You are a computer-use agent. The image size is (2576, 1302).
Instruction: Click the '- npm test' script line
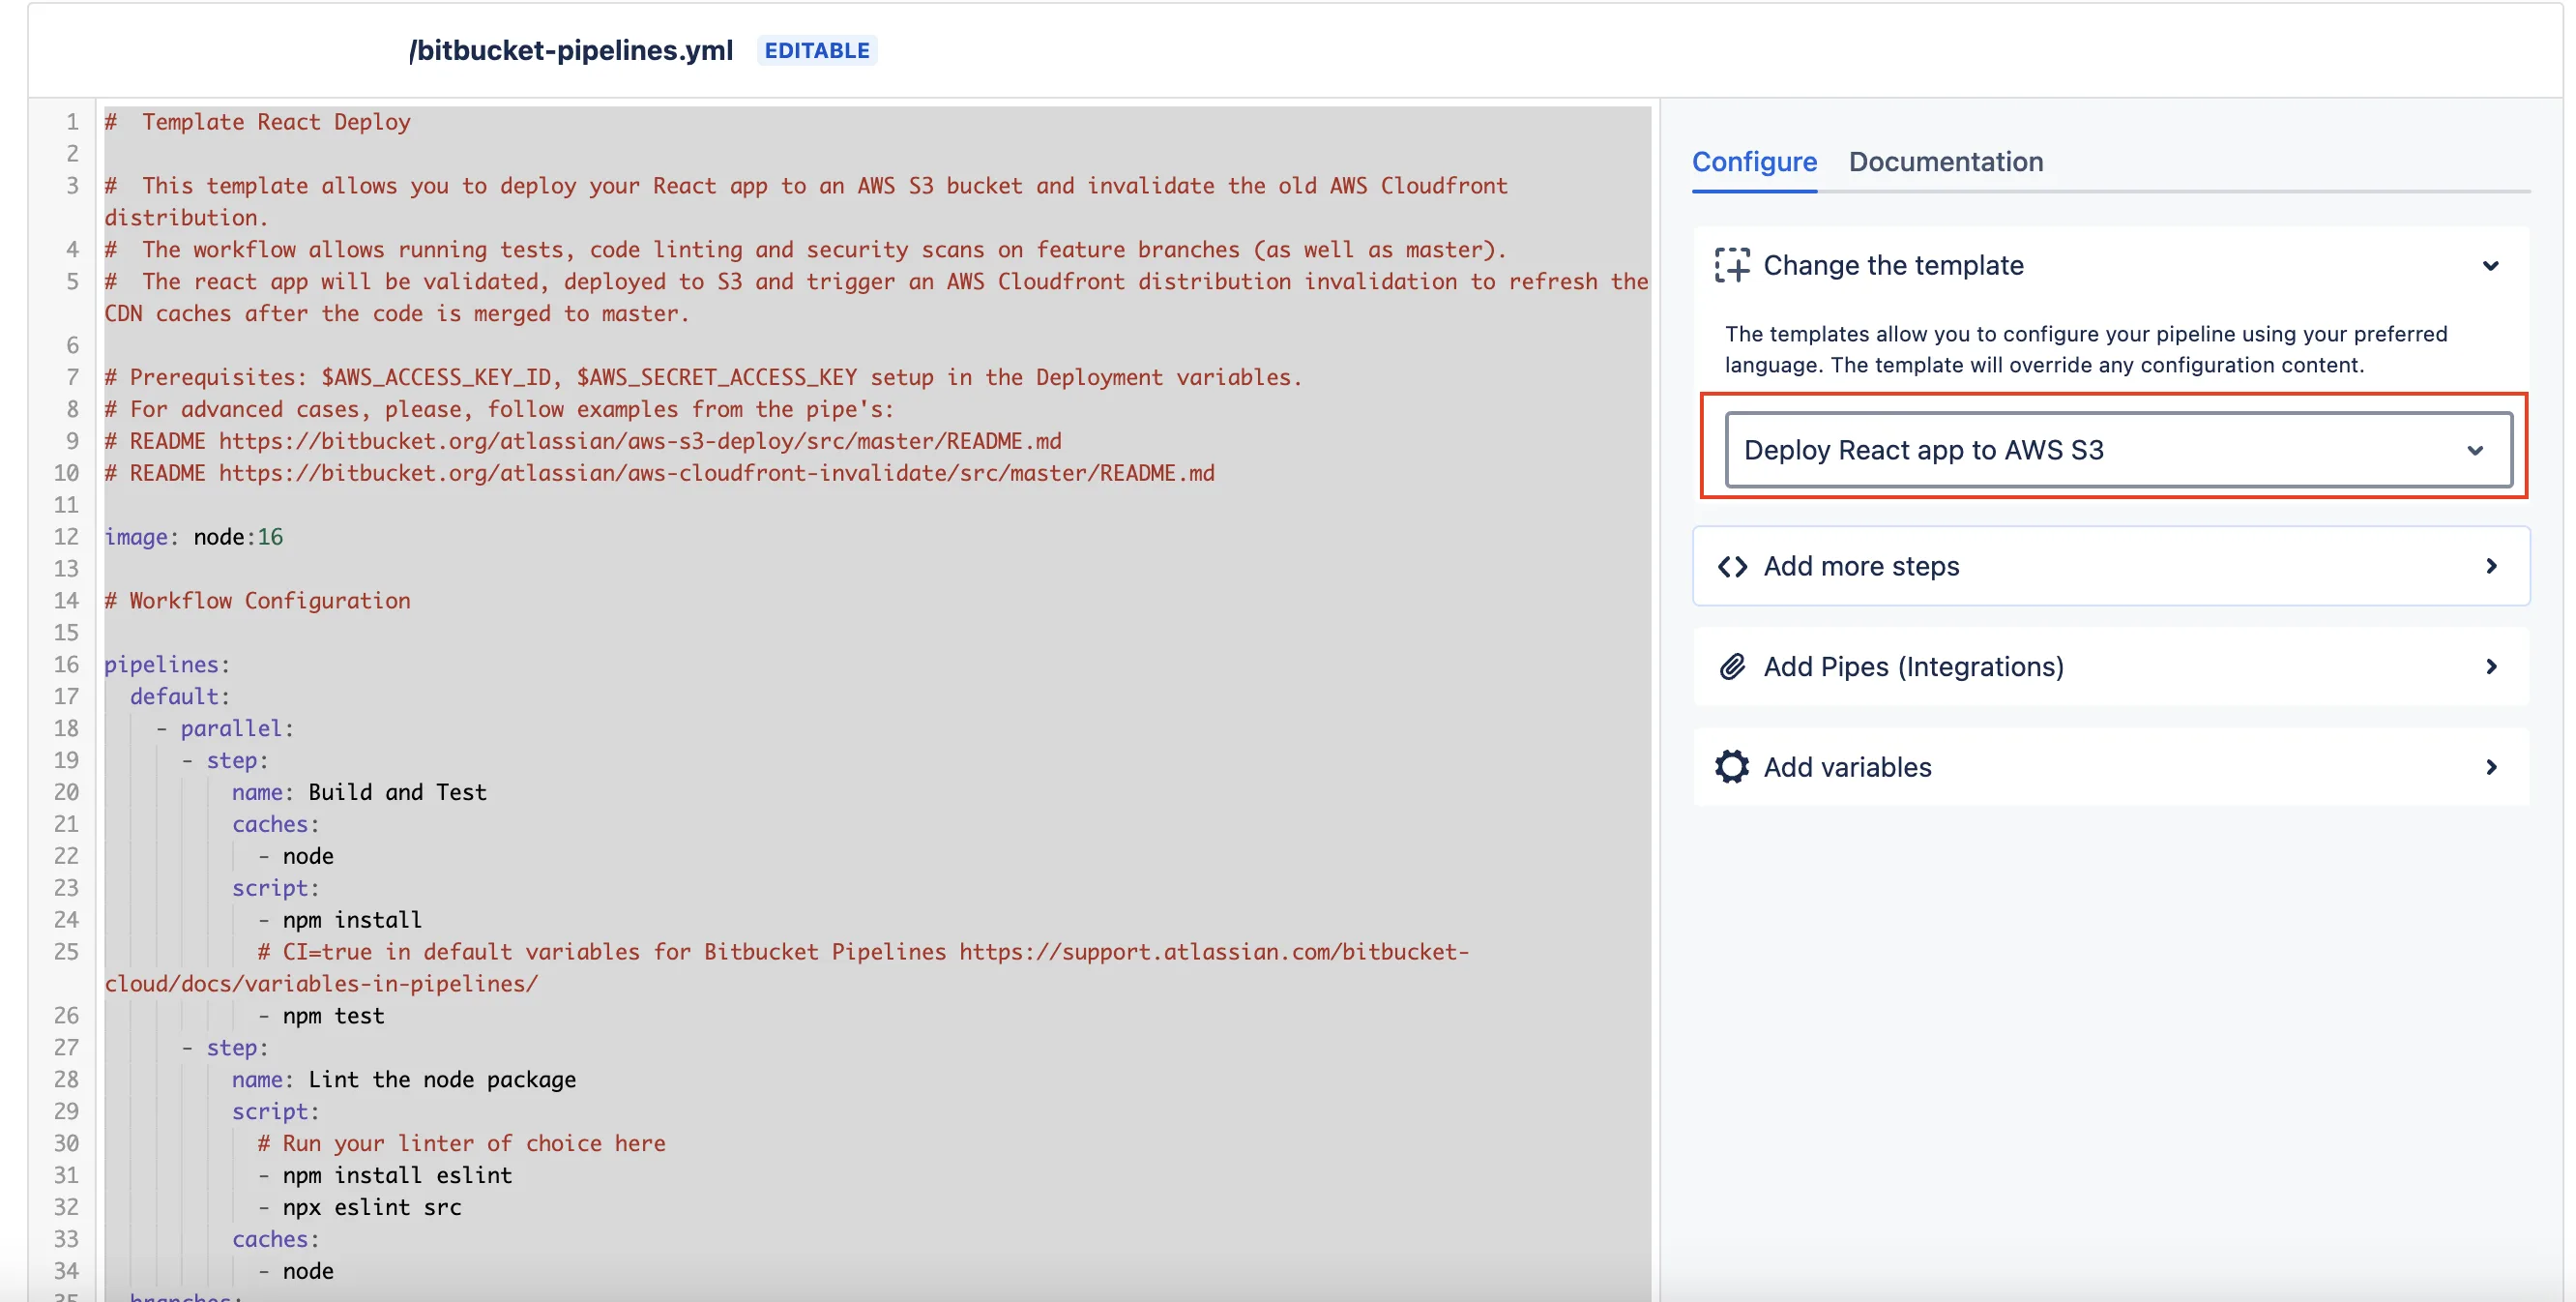coord(321,1016)
